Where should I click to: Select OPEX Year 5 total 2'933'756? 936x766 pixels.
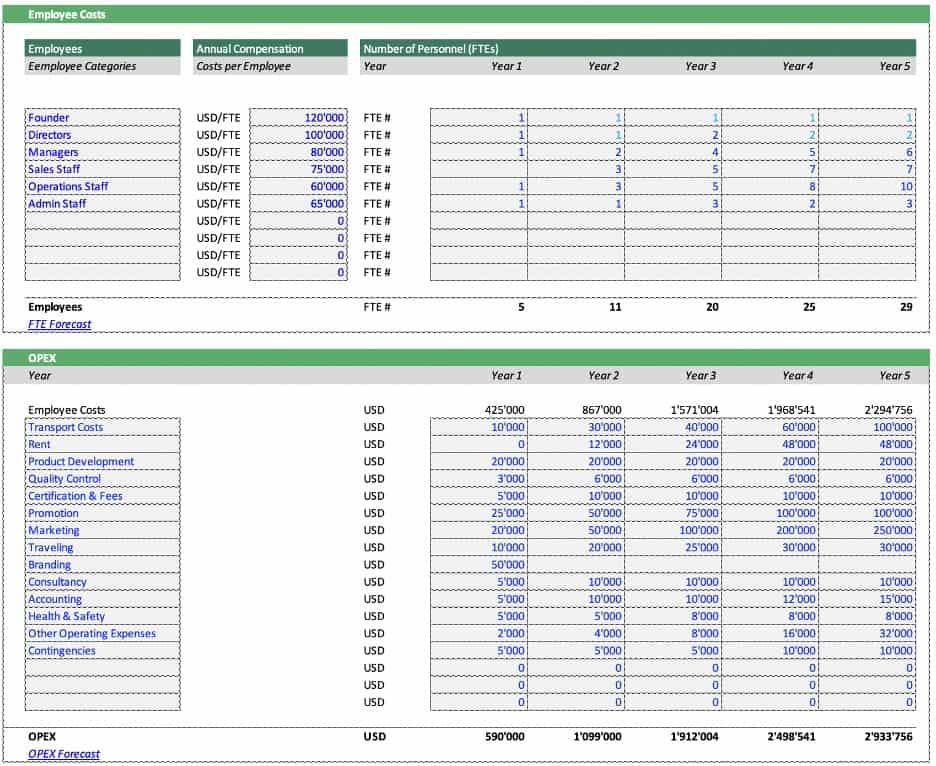888,737
